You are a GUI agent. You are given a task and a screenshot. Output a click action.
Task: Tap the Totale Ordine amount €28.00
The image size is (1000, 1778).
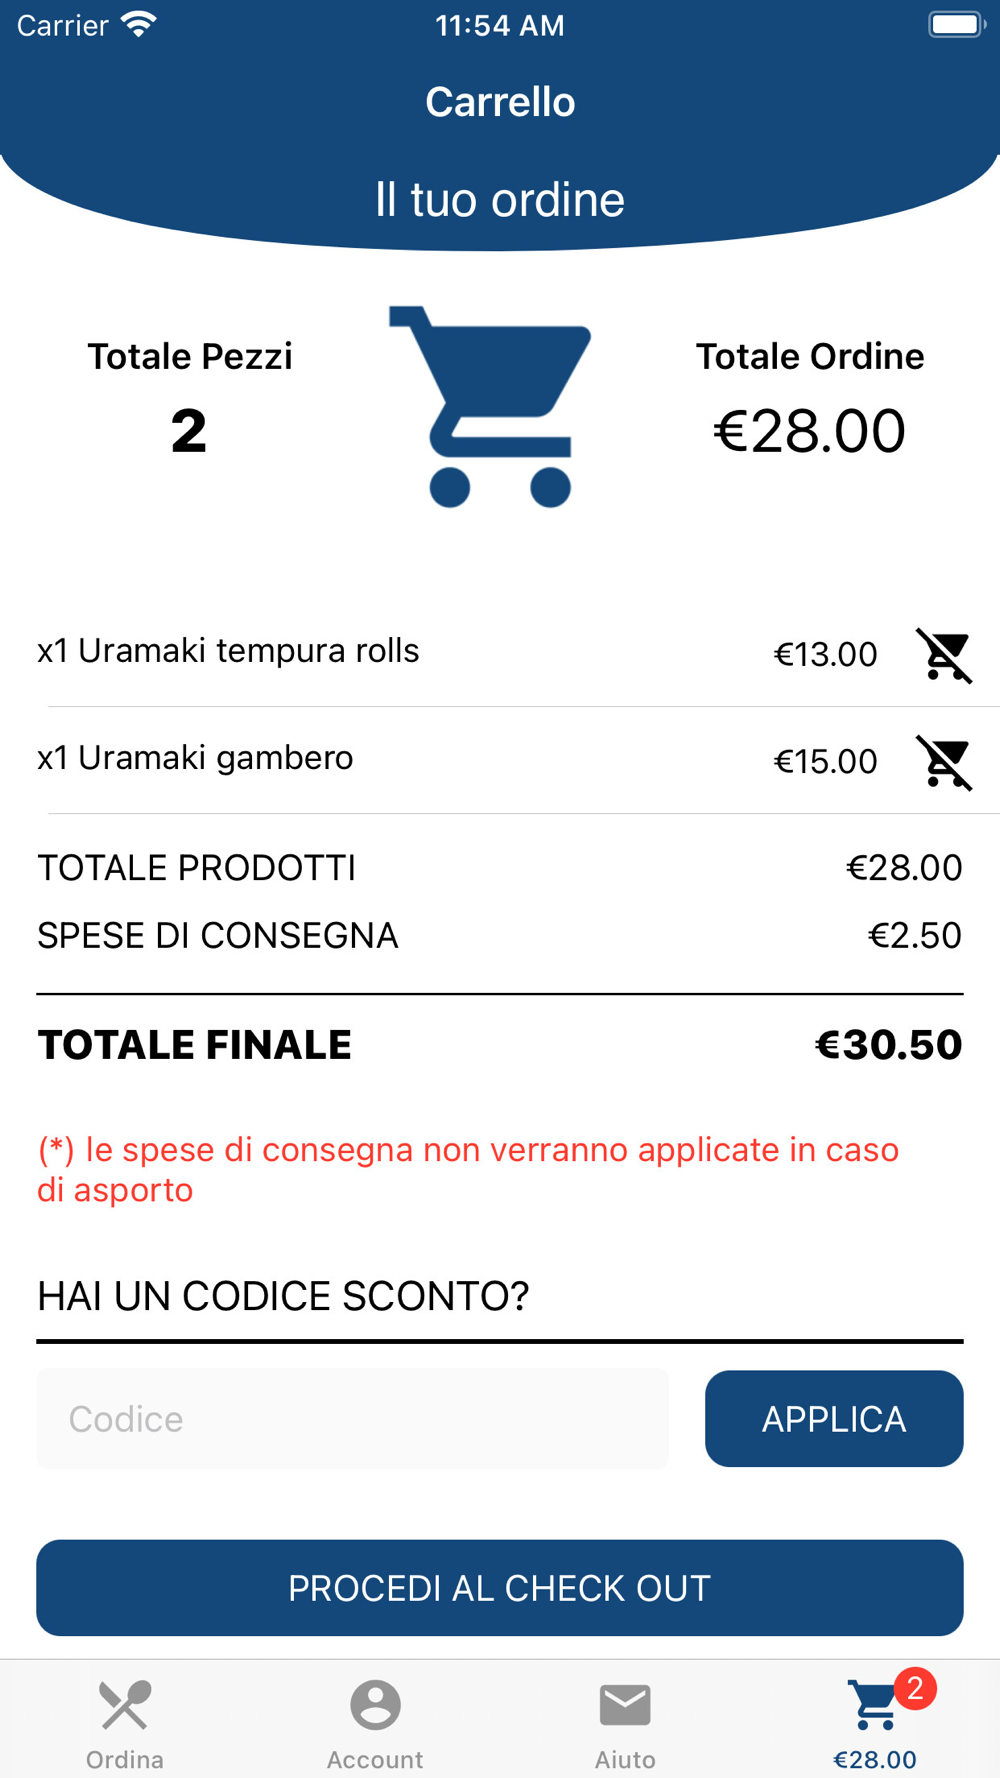pyautogui.click(x=809, y=431)
